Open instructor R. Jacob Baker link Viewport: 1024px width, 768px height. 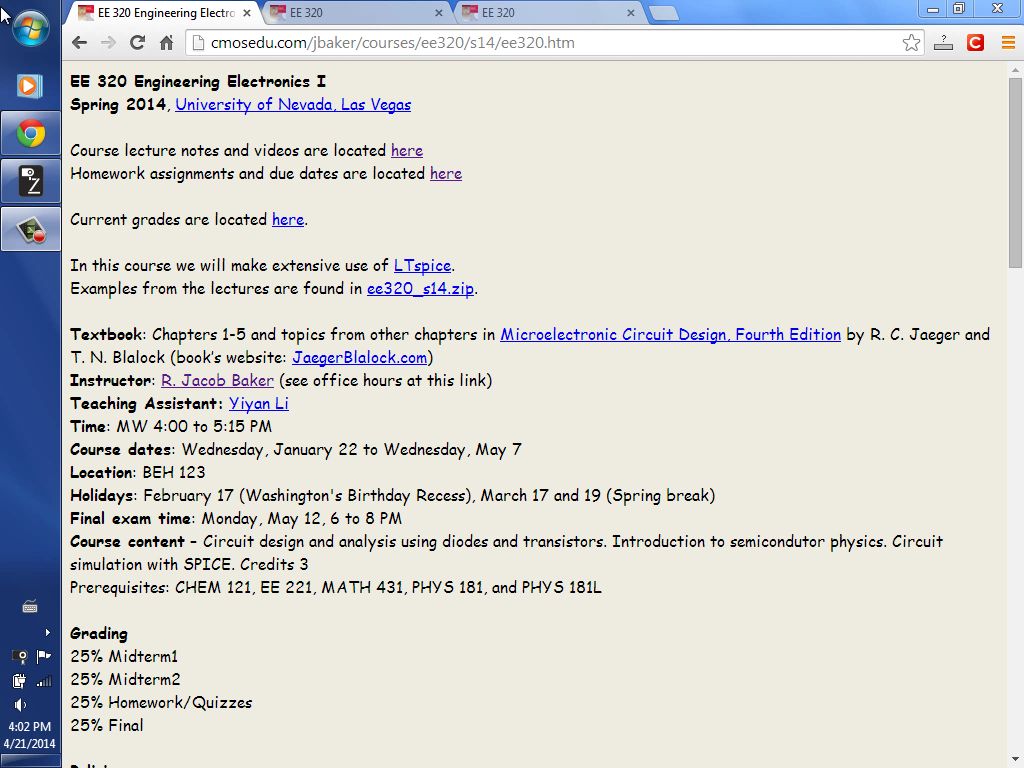(217, 380)
